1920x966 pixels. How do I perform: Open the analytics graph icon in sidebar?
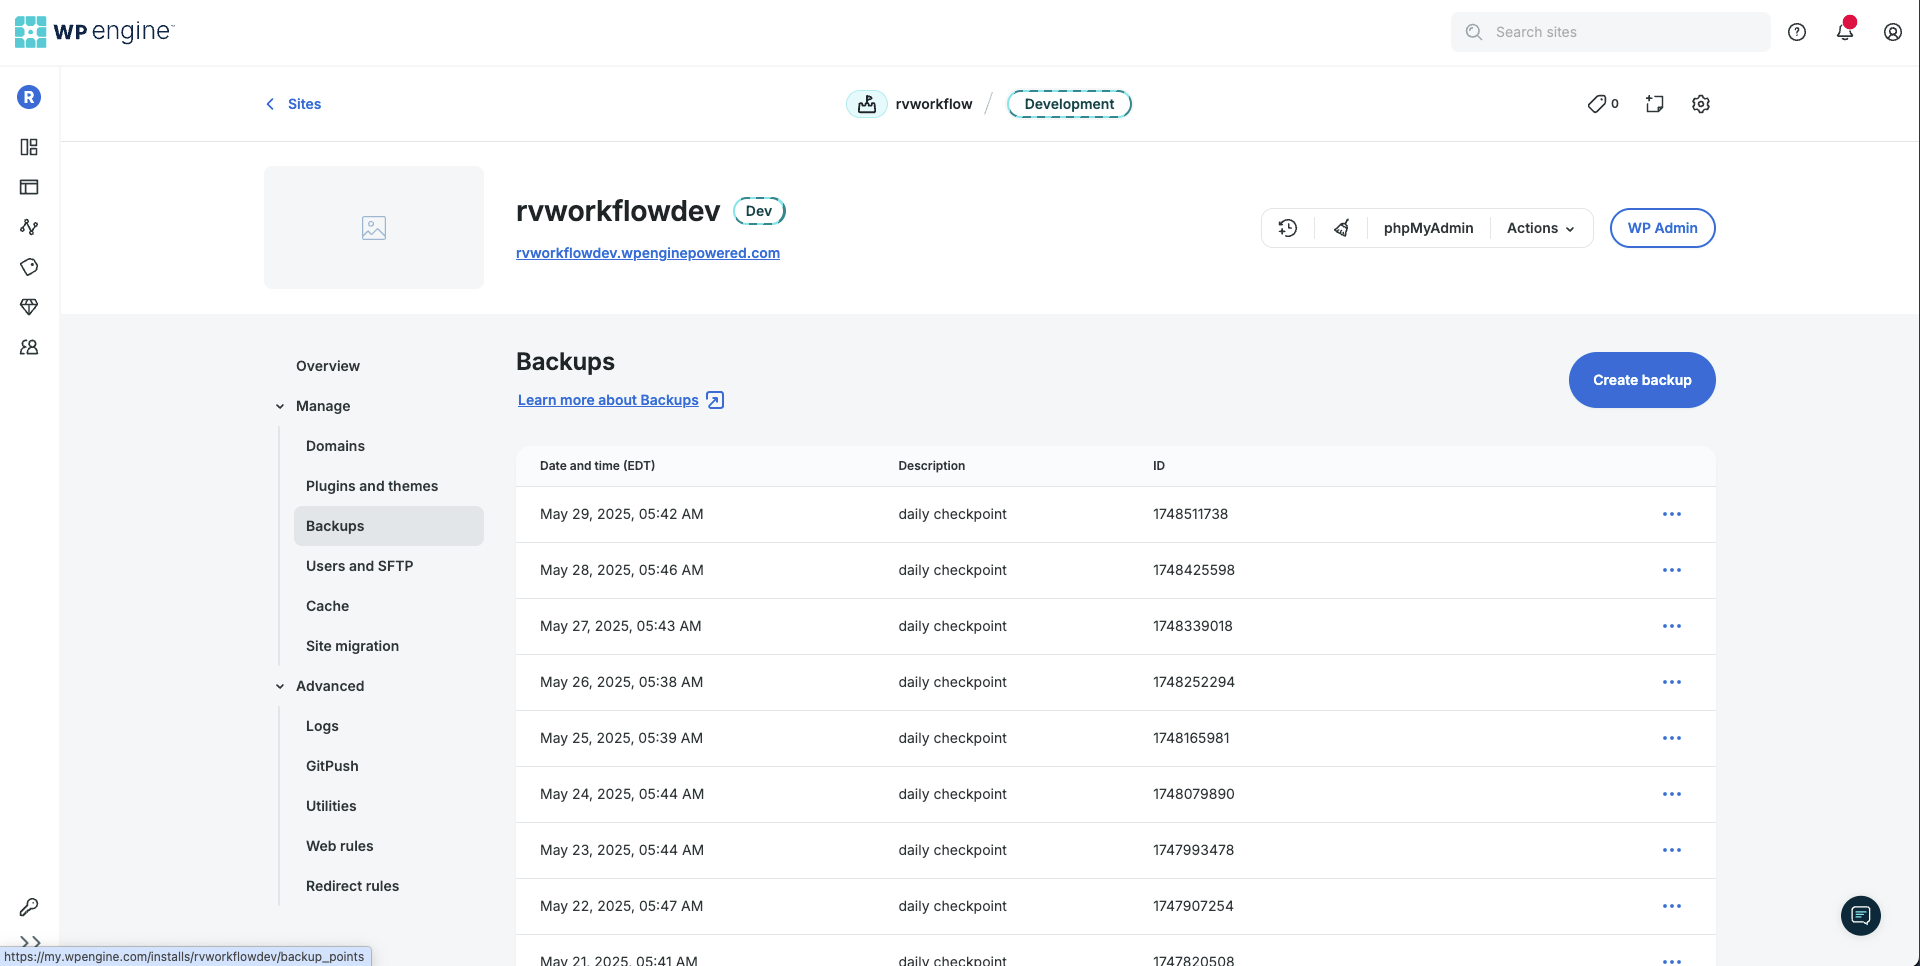pyautogui.click(x=29, y=227)
